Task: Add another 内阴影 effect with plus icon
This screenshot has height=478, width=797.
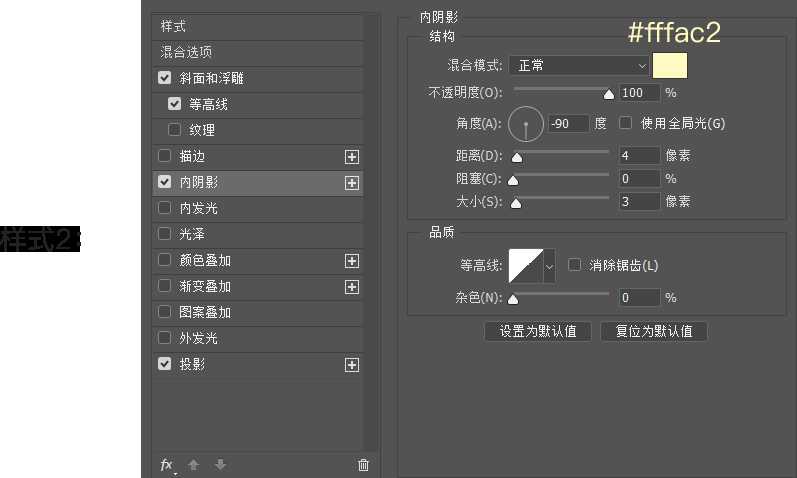Action: click(351, 183)
